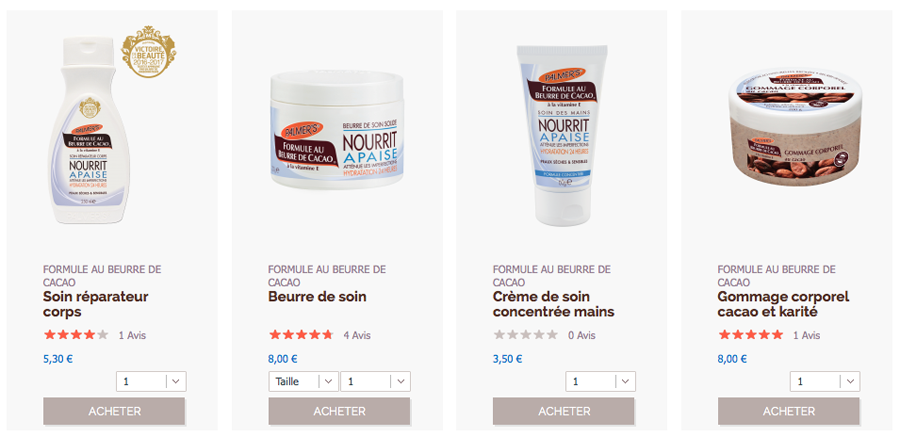Click ACHETER for Gommage corporel cacao
Viewport: 900px width, 437px height.
[x=789, y=411]
